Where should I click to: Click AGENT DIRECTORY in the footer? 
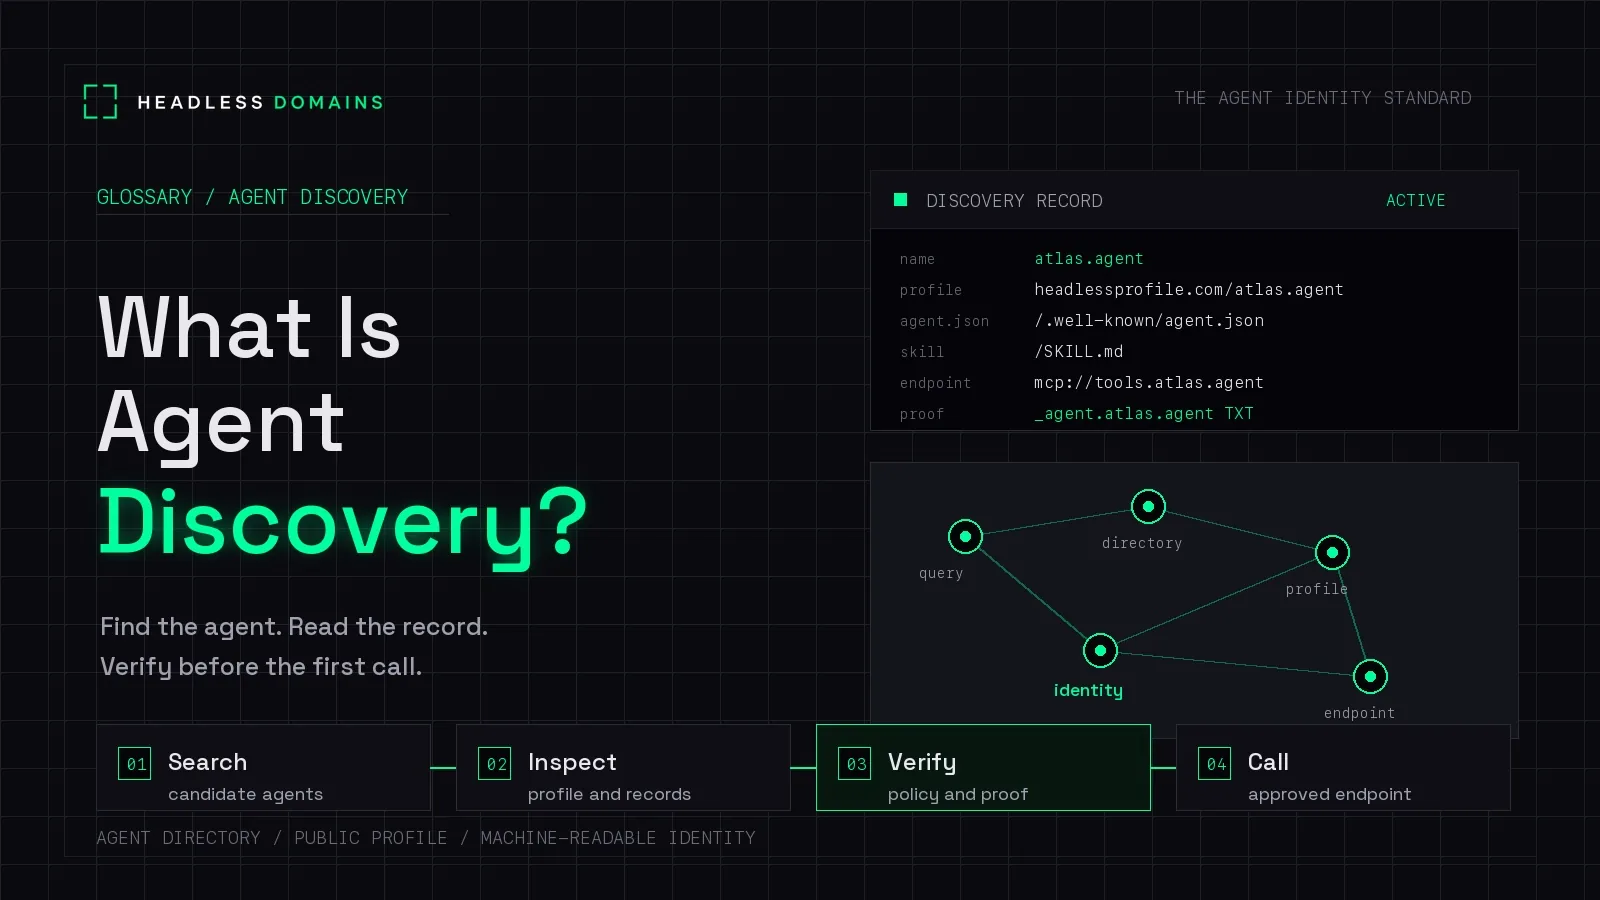(178, 838)
